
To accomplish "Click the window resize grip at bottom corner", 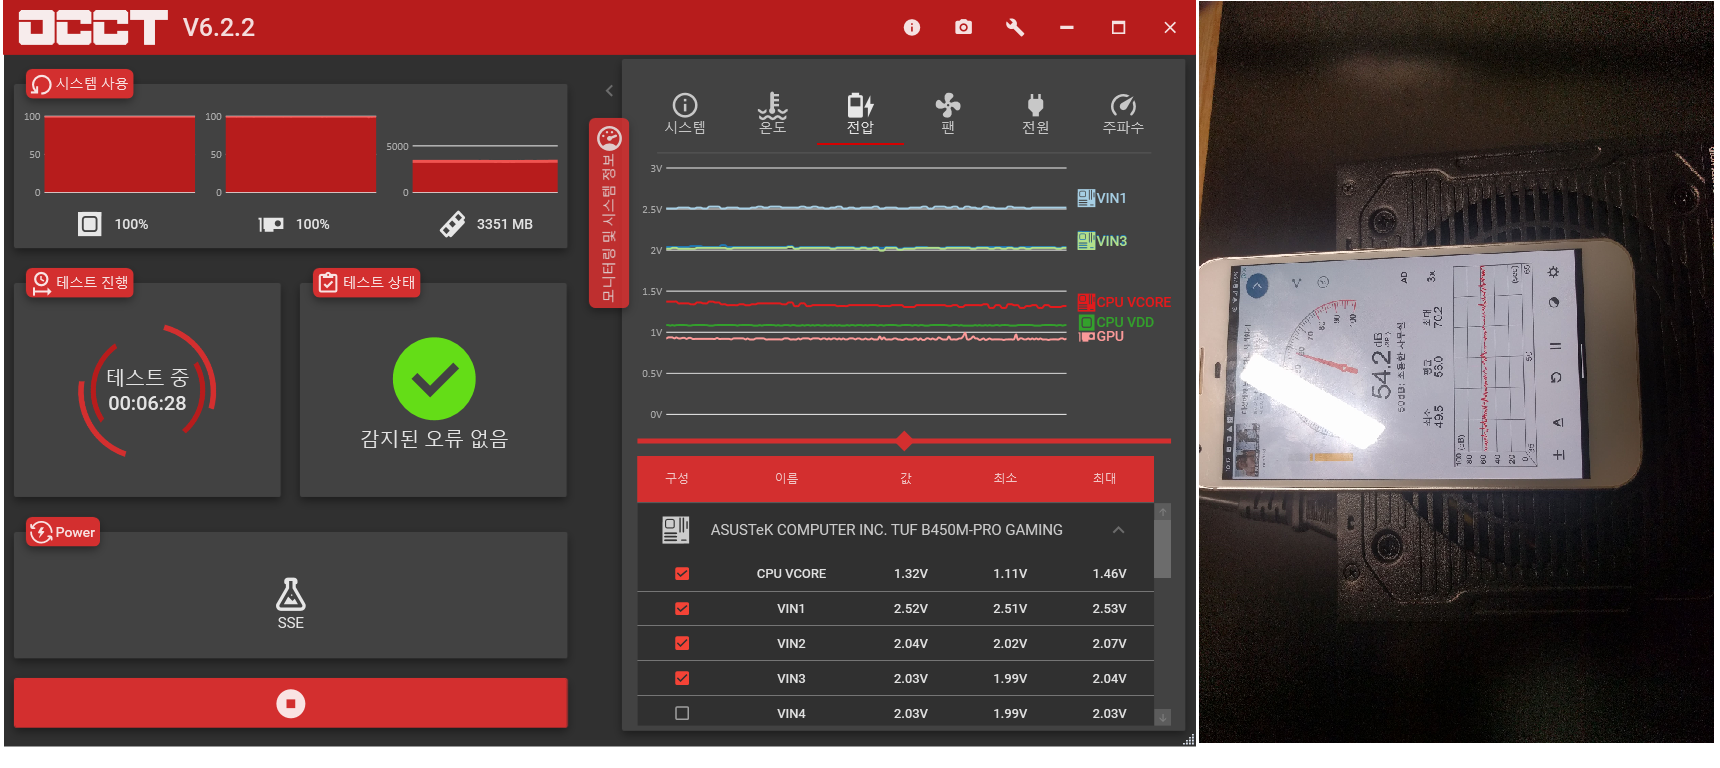I will (x=1188, y=740).
